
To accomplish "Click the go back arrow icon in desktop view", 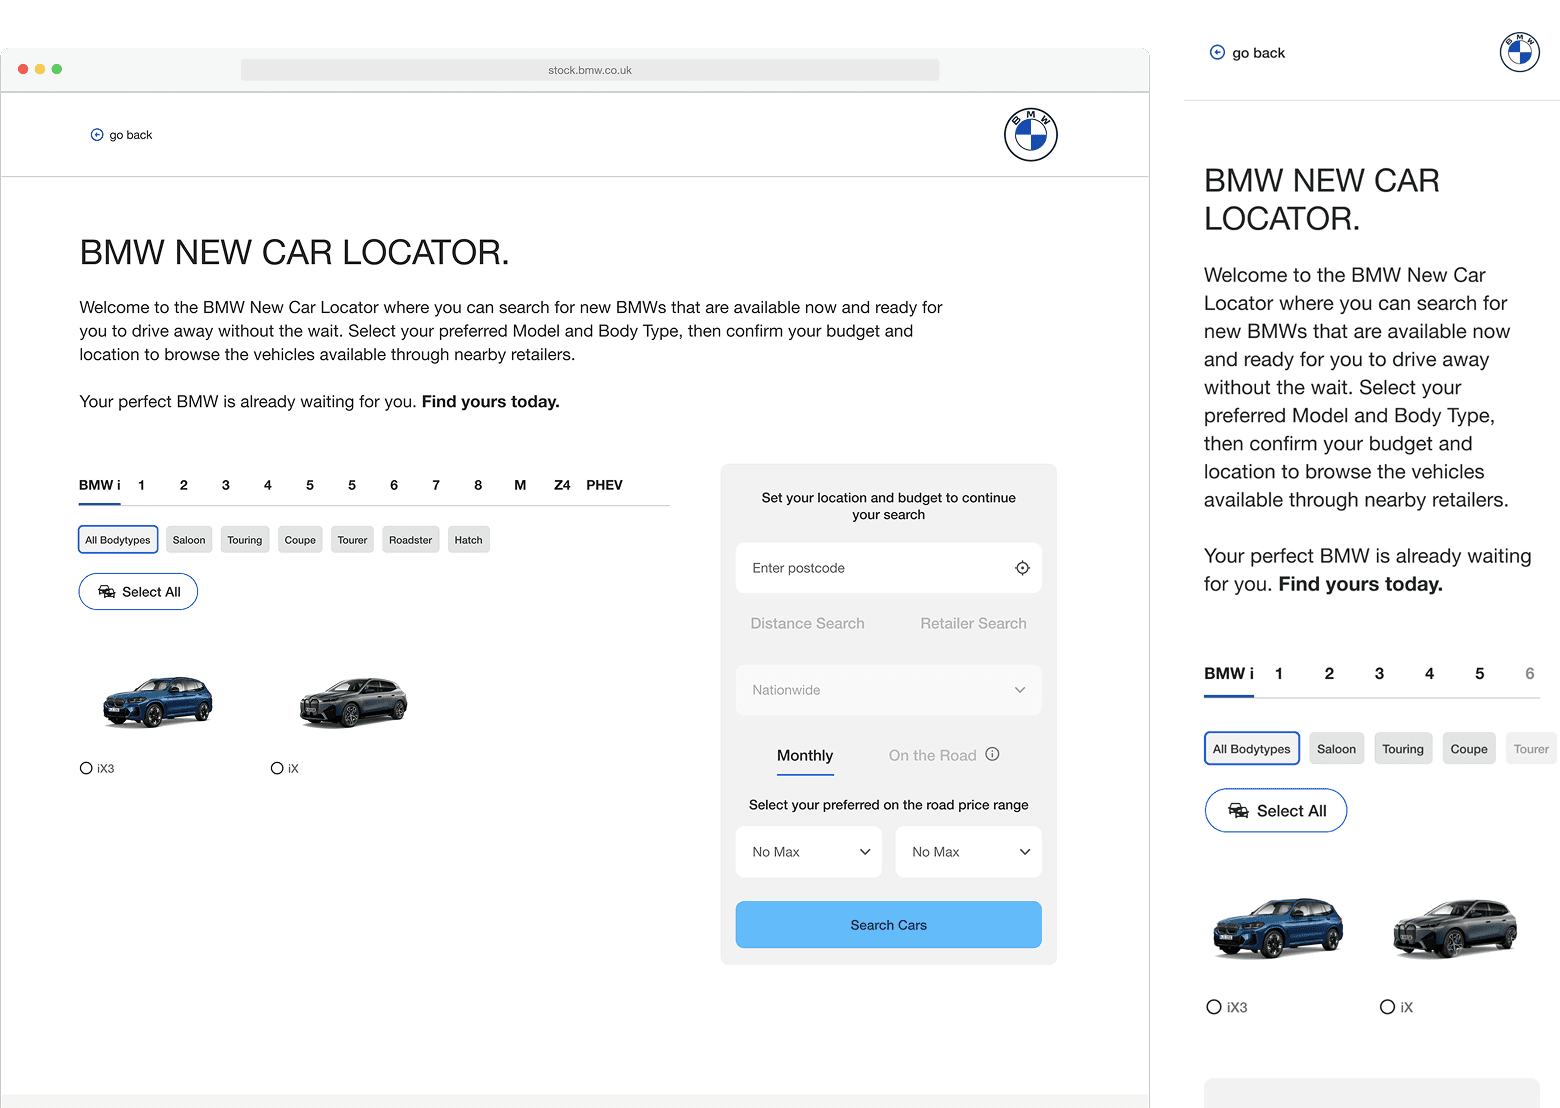I will coord(97,135).
